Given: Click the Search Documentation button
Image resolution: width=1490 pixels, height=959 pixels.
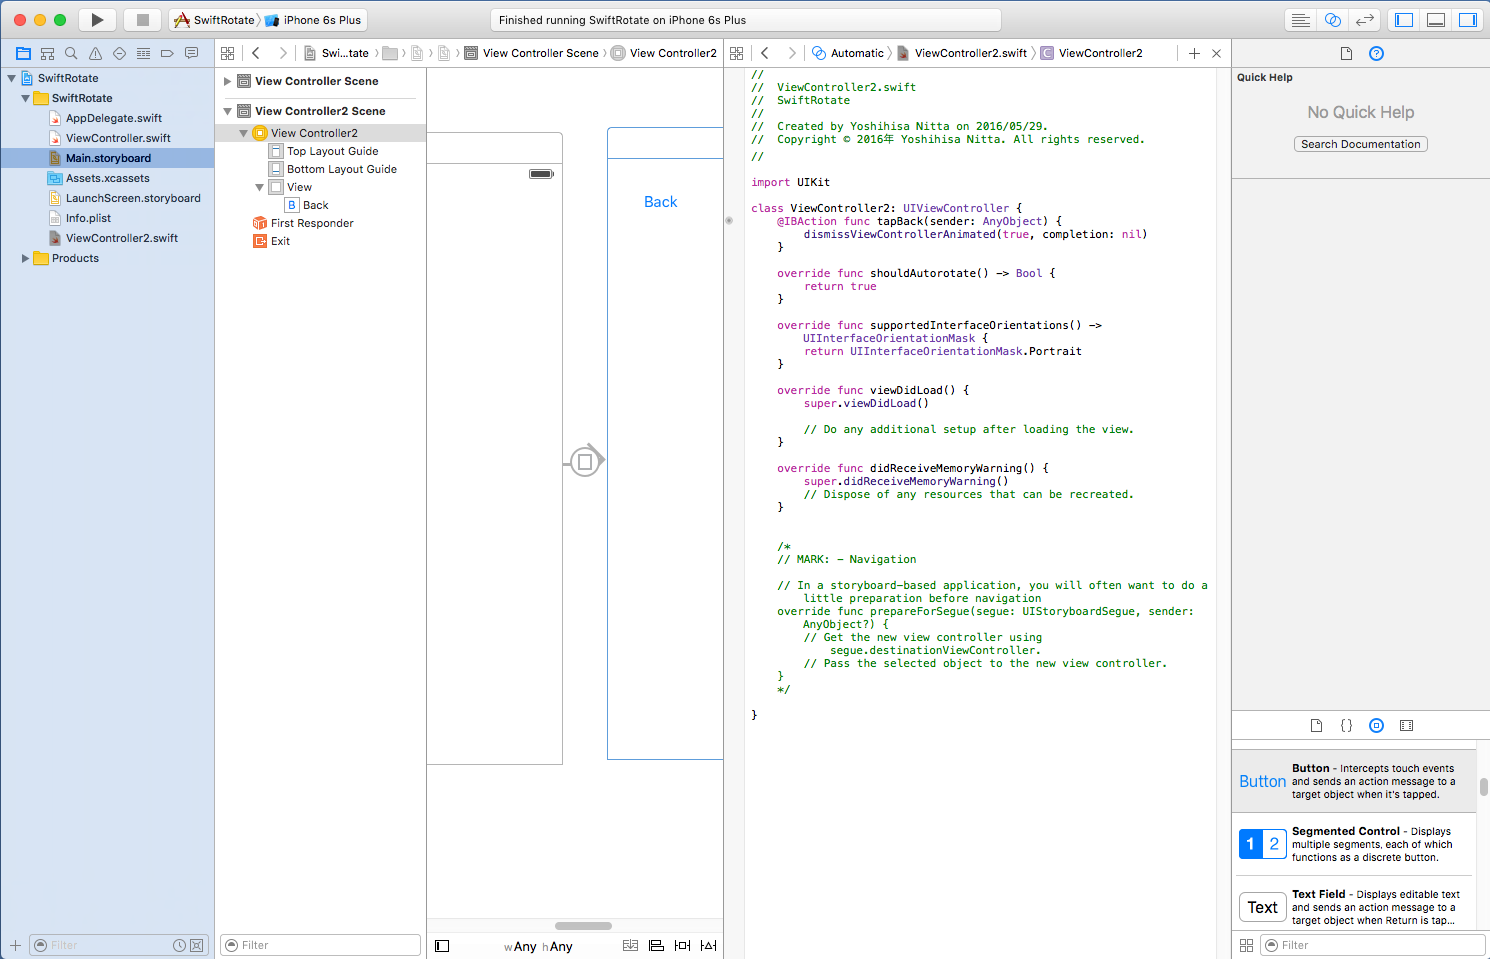Looking at the screenshot, I should point(1360,145).
